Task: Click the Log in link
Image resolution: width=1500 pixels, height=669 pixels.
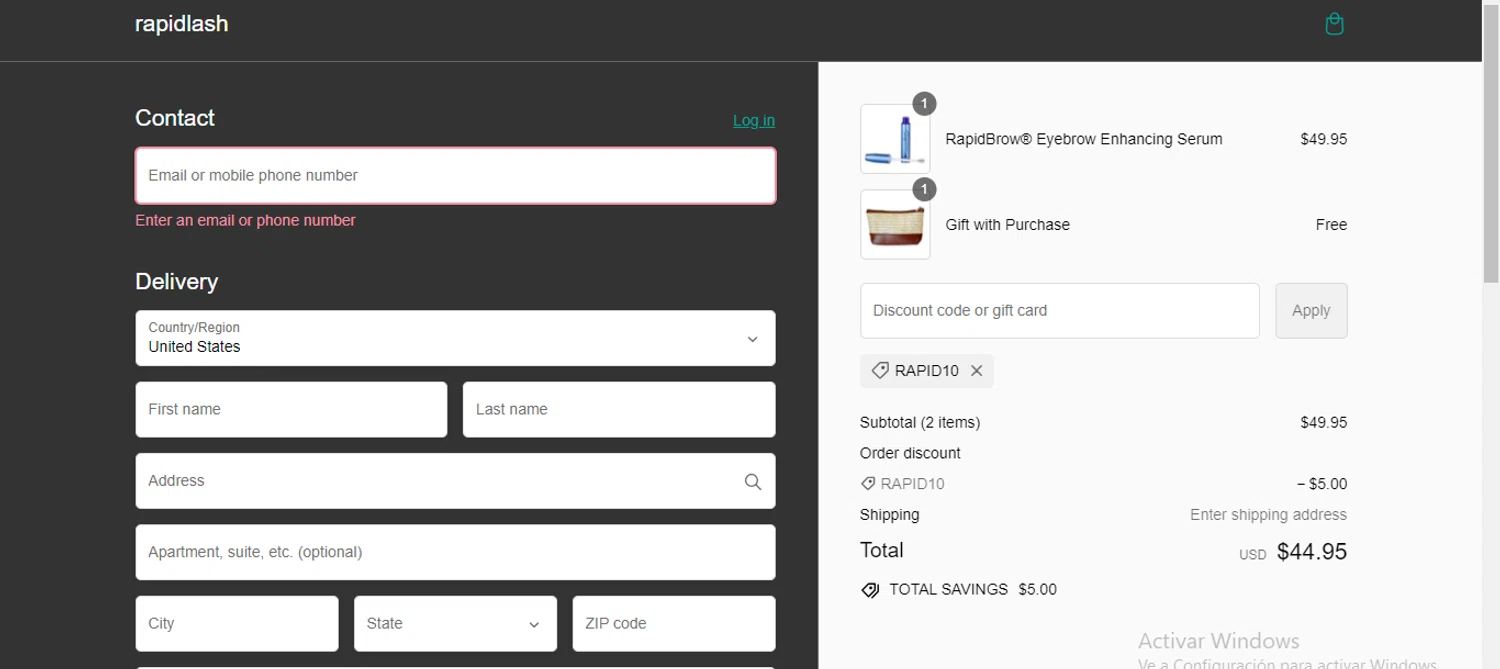Action: click(x=753, y=121)
